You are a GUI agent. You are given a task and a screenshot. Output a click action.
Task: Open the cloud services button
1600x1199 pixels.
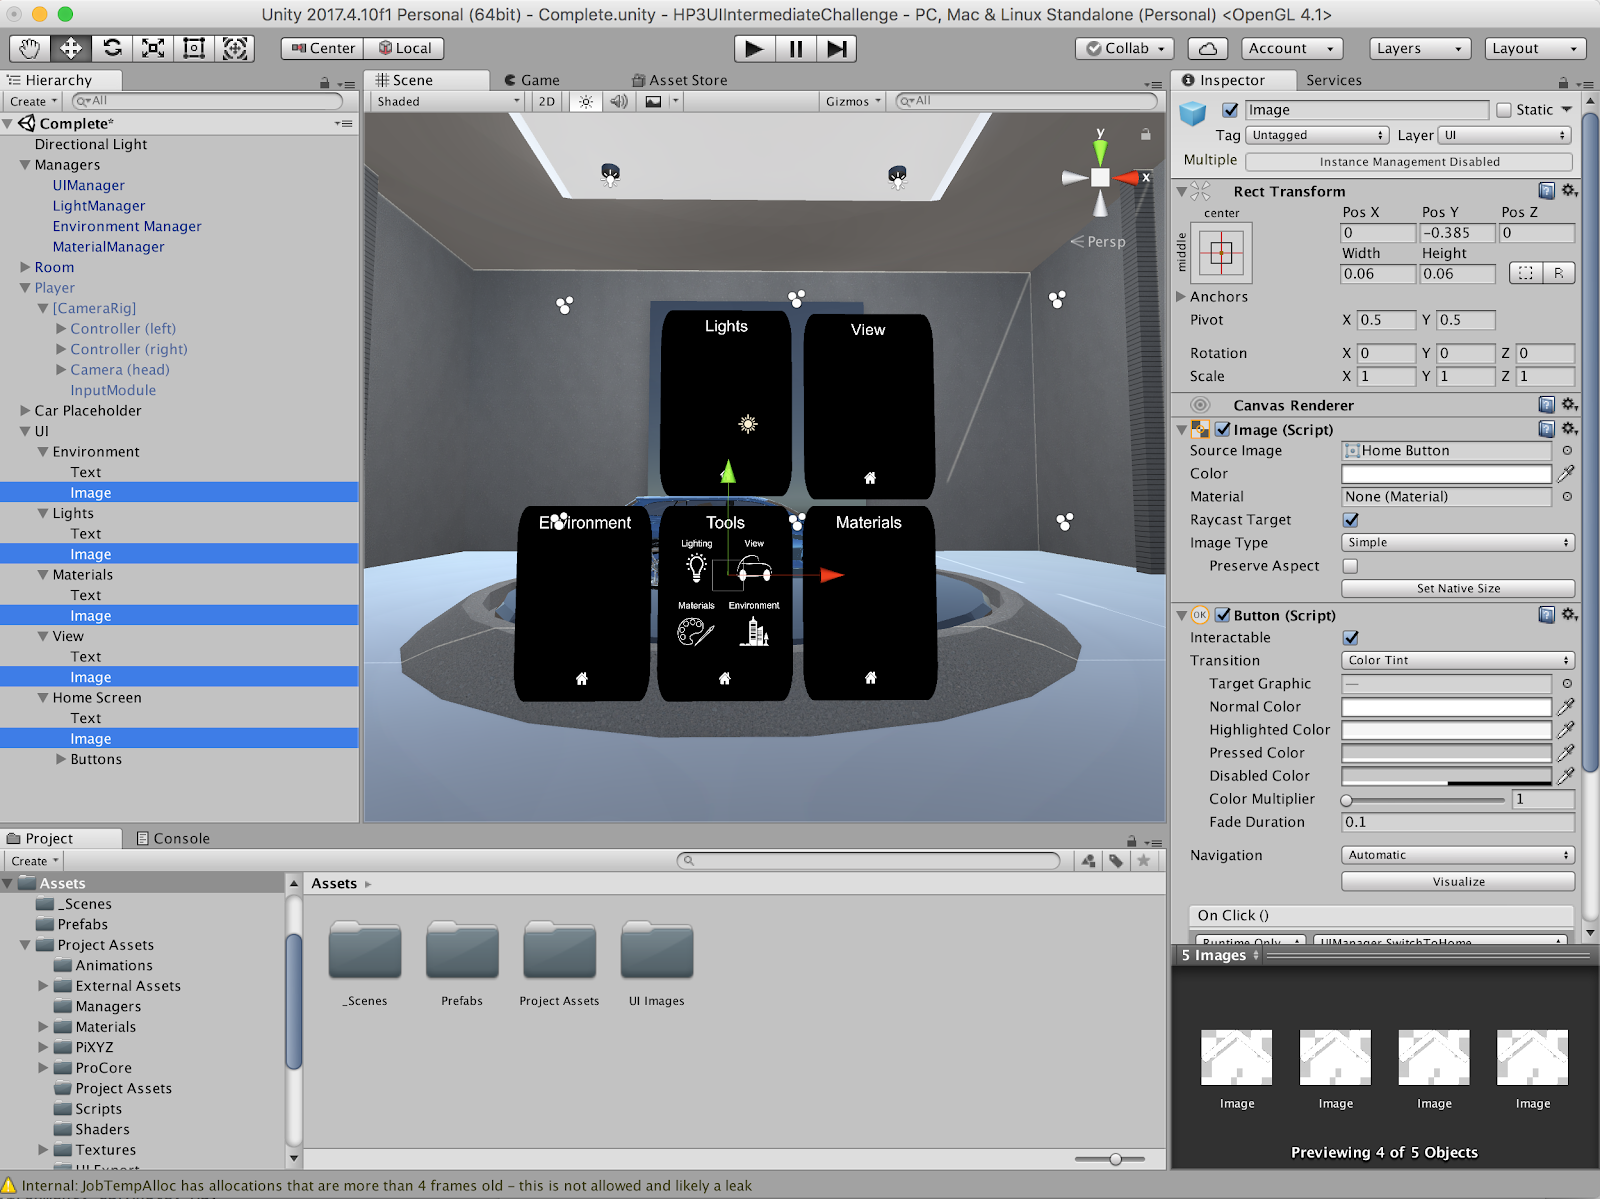coord(1207,48)
